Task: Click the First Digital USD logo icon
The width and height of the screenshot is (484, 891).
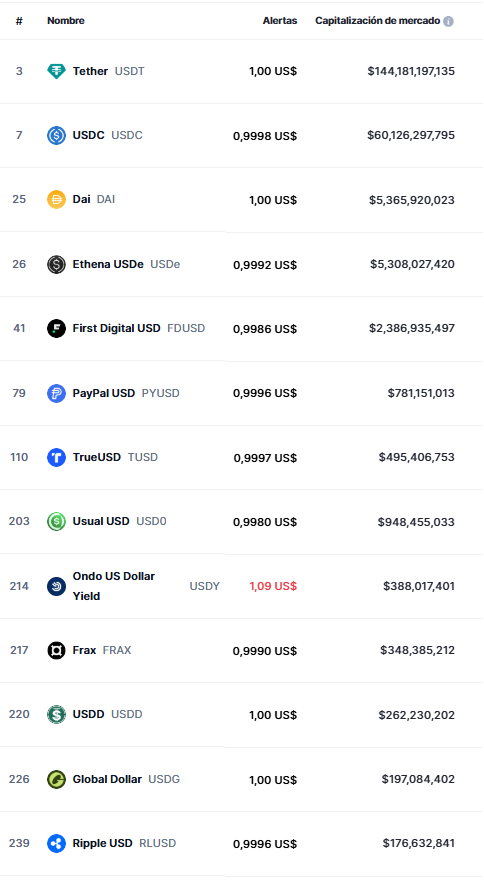Action: (x=56, y=328)
